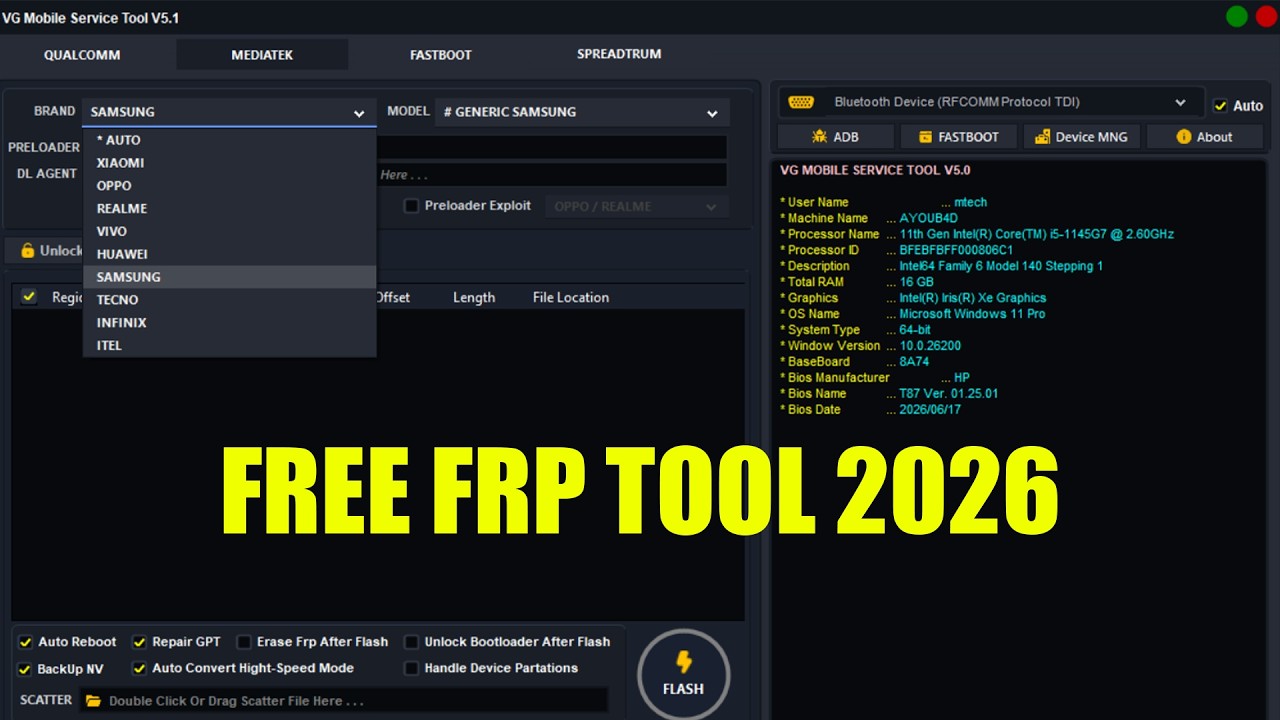Choose HUAWEI from brand list
Screen dimensions: 1280x720
click(229, 255)
